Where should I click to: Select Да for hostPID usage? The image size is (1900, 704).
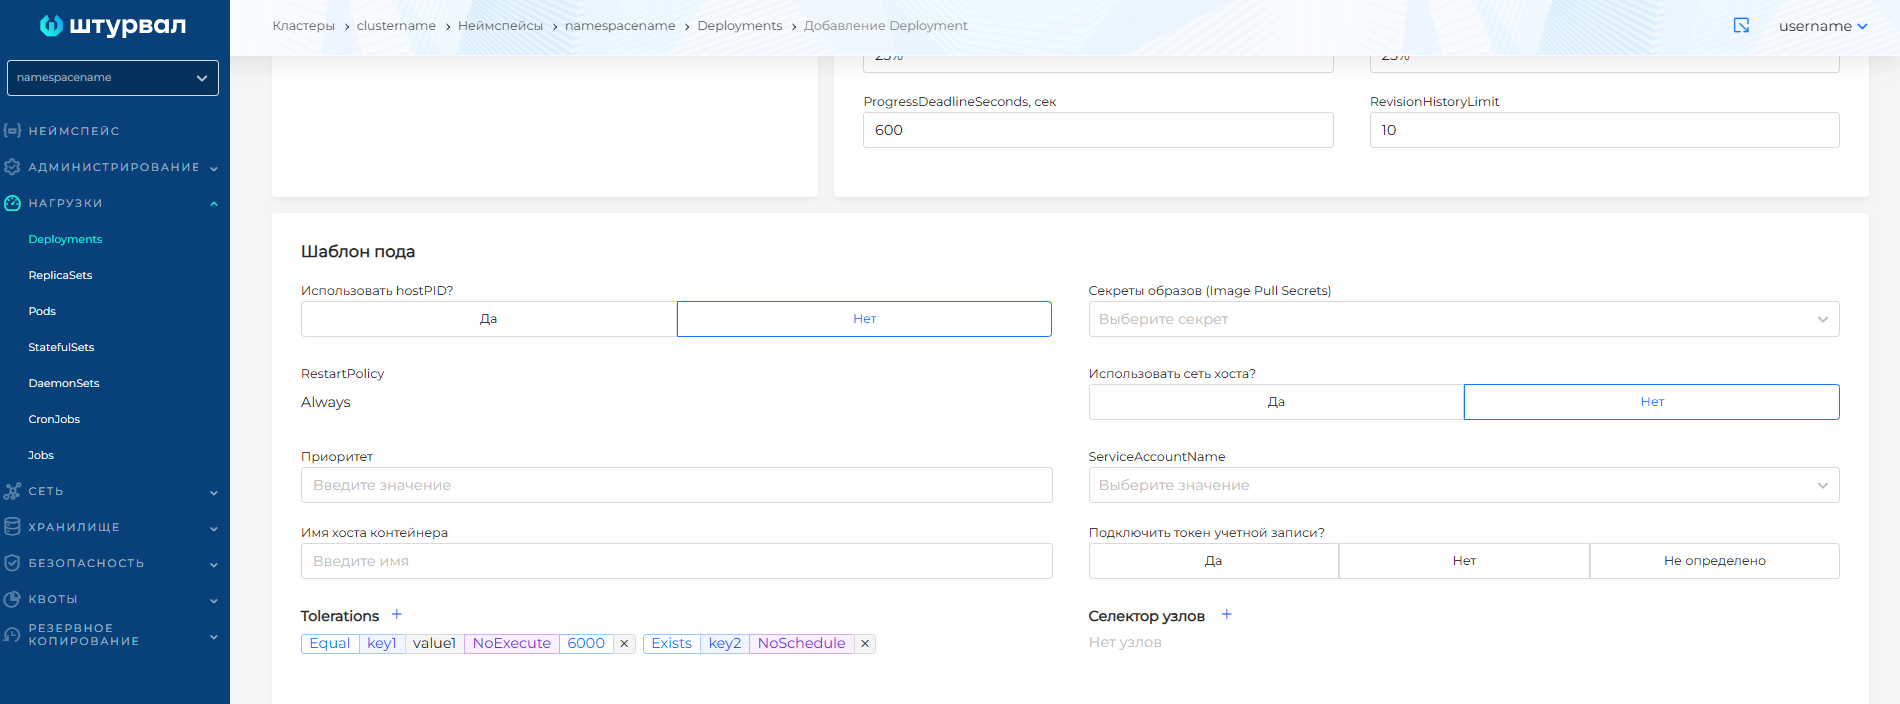[x=488, y=319]
